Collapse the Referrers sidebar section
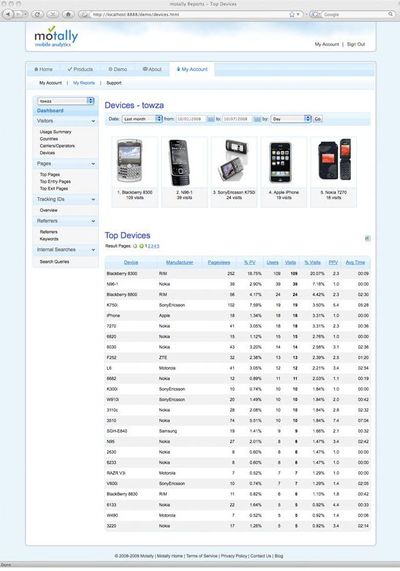 [x=93, y=221]
